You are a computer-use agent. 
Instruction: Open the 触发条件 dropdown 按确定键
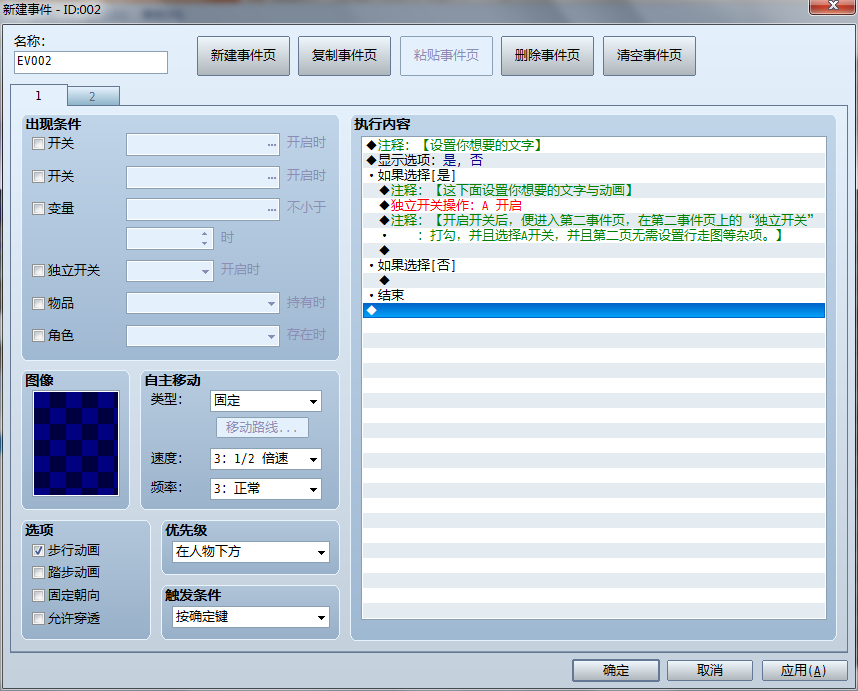tap(251, 617)
